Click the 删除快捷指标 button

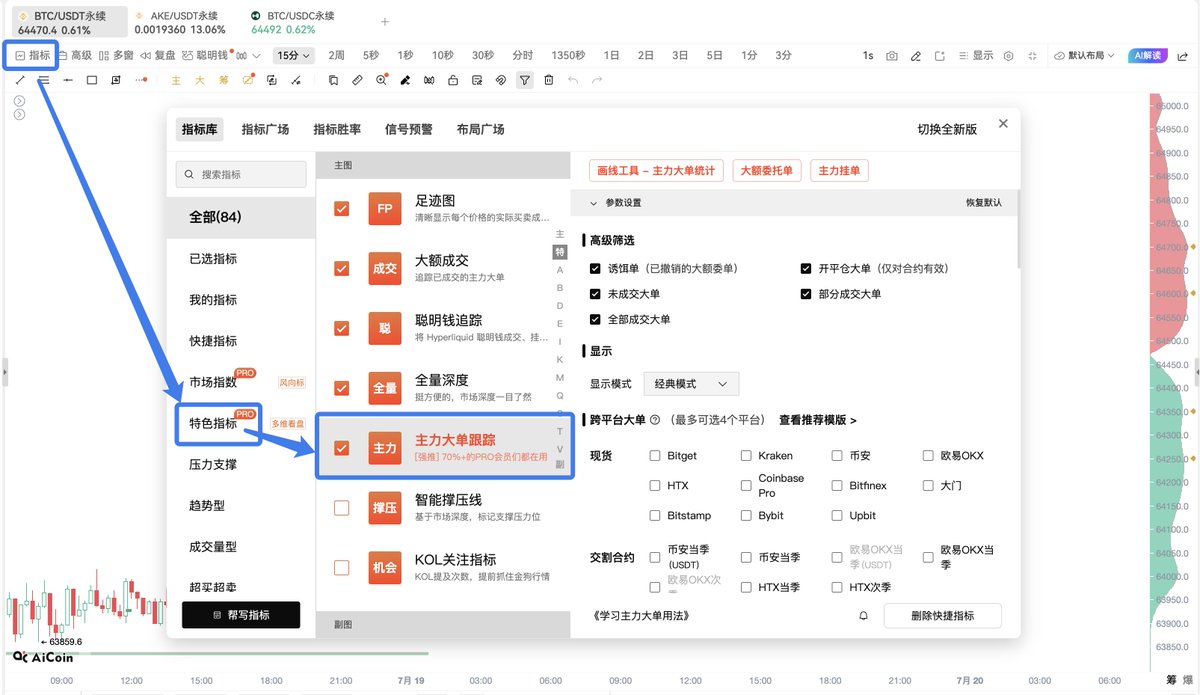942,616
